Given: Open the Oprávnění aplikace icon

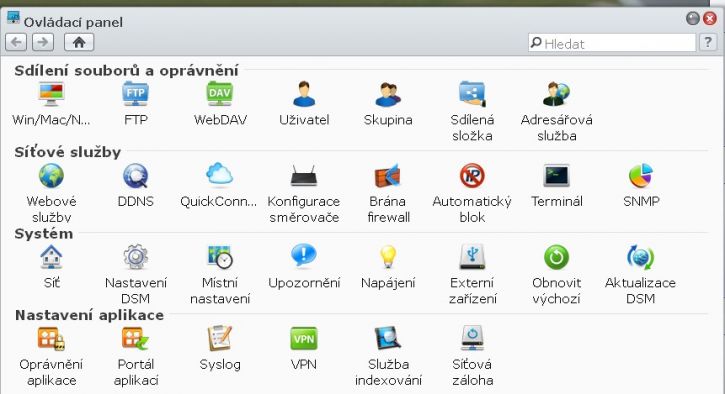Looking at the screenshot, I should 51,339.
